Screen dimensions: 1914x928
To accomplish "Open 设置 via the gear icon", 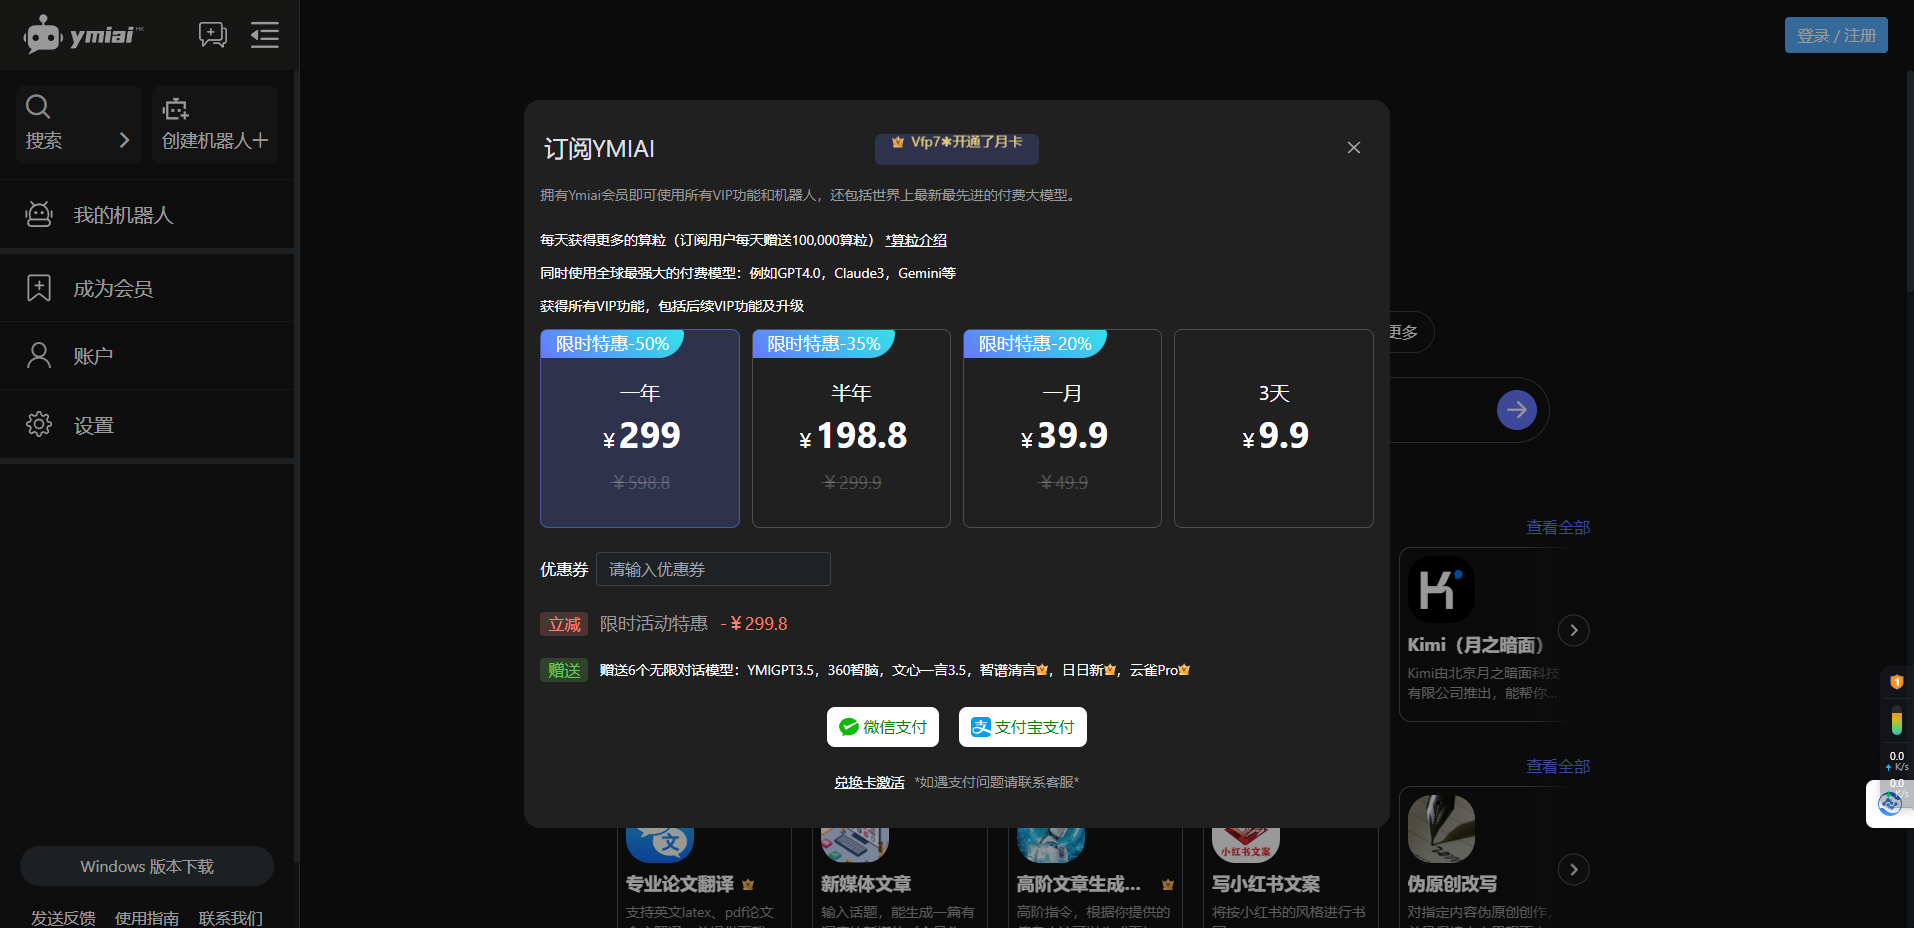I will [38, 423].
